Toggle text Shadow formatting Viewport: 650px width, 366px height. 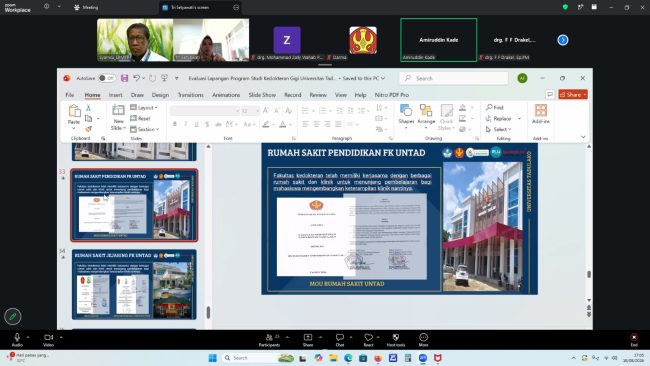207,124
